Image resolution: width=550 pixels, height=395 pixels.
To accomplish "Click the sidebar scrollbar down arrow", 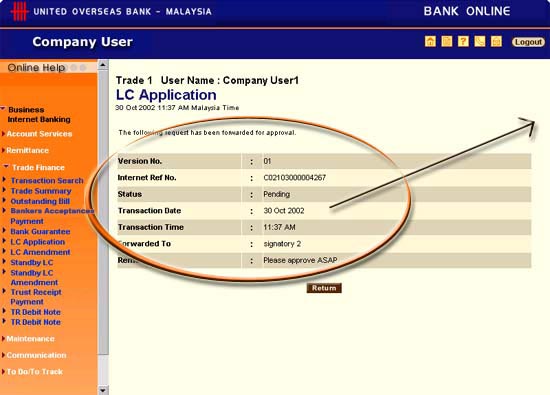I will [x=103, y=390].
